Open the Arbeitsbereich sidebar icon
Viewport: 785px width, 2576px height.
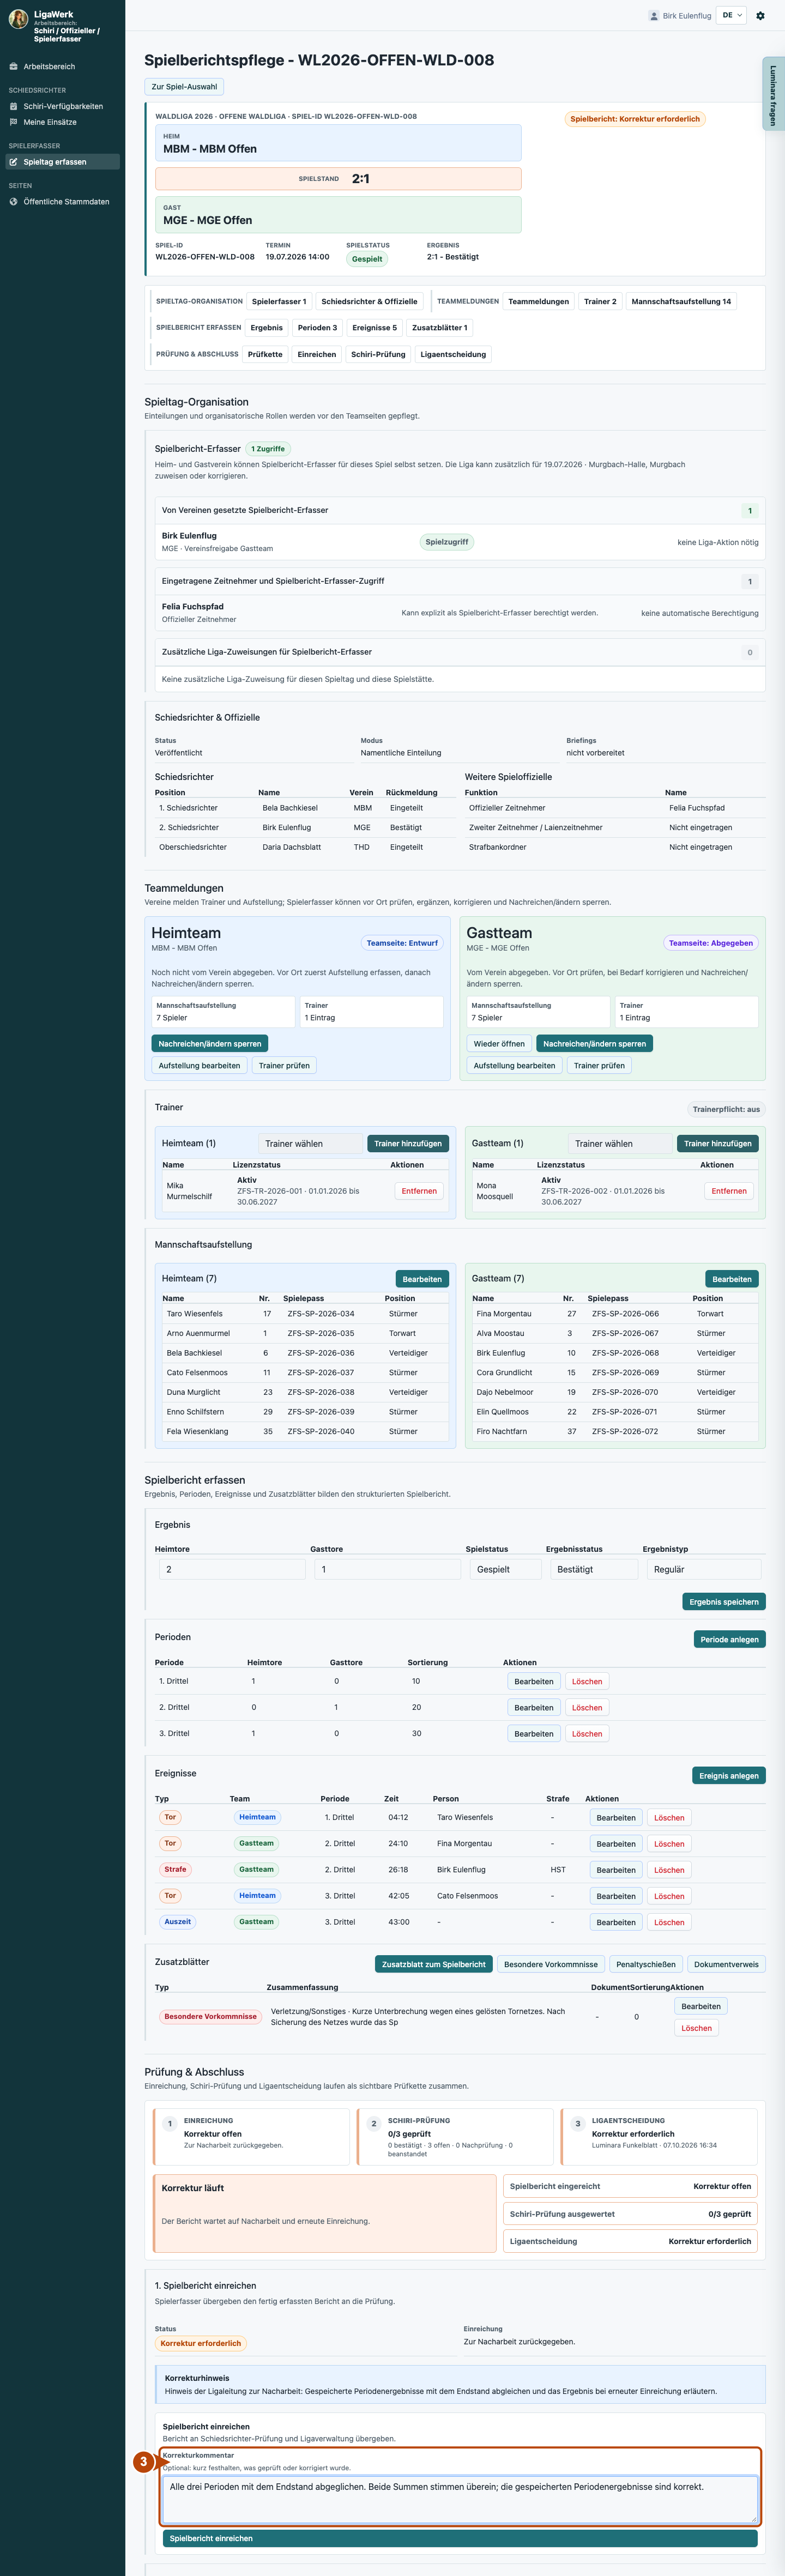point(13,67)
